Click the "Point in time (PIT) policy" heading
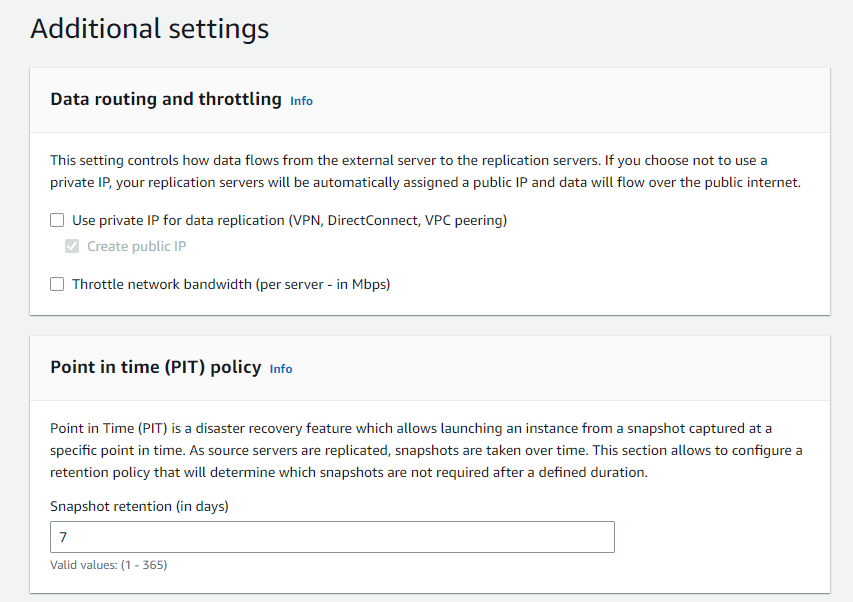 pos(155,368)
